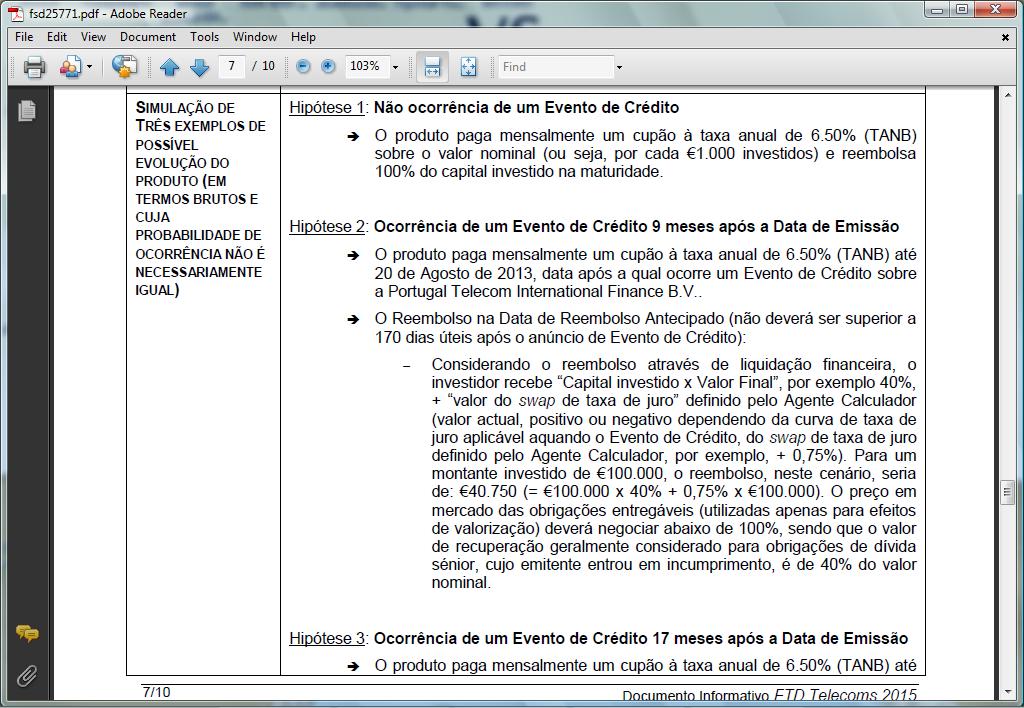Open the Tools menu
The width and height of the screenshot is (1024, 708).
(204, 37)
